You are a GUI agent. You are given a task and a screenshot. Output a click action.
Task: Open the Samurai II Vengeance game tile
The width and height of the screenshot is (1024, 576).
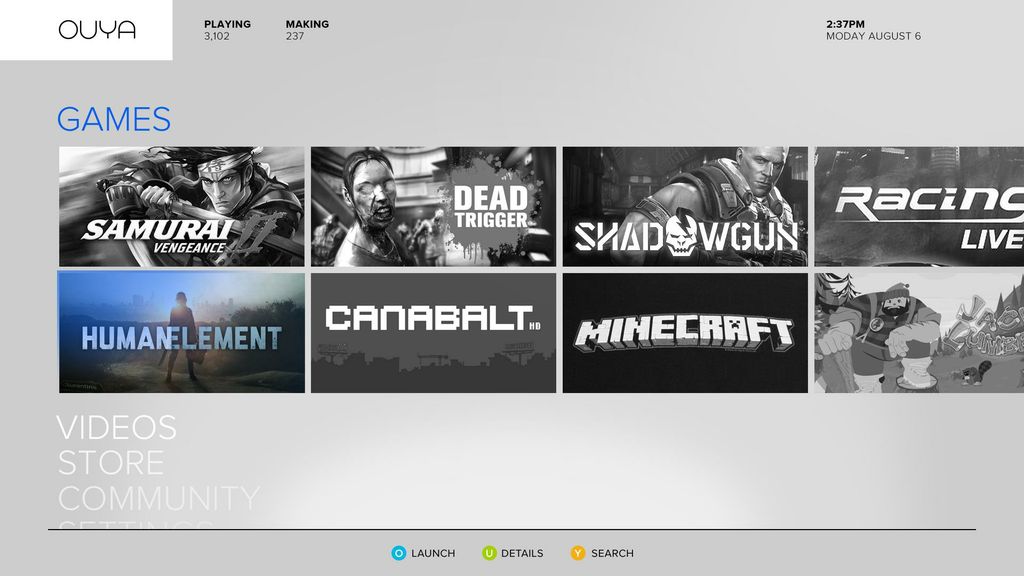pyautogui.click(x=181, y=207)
